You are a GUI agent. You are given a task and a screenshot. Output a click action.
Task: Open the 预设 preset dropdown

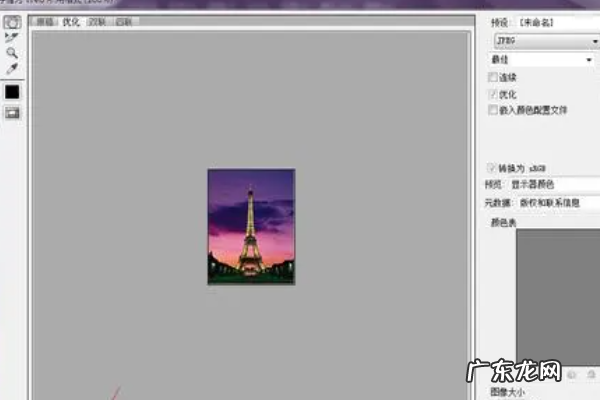pyautogui.click(x=559, y=23)
